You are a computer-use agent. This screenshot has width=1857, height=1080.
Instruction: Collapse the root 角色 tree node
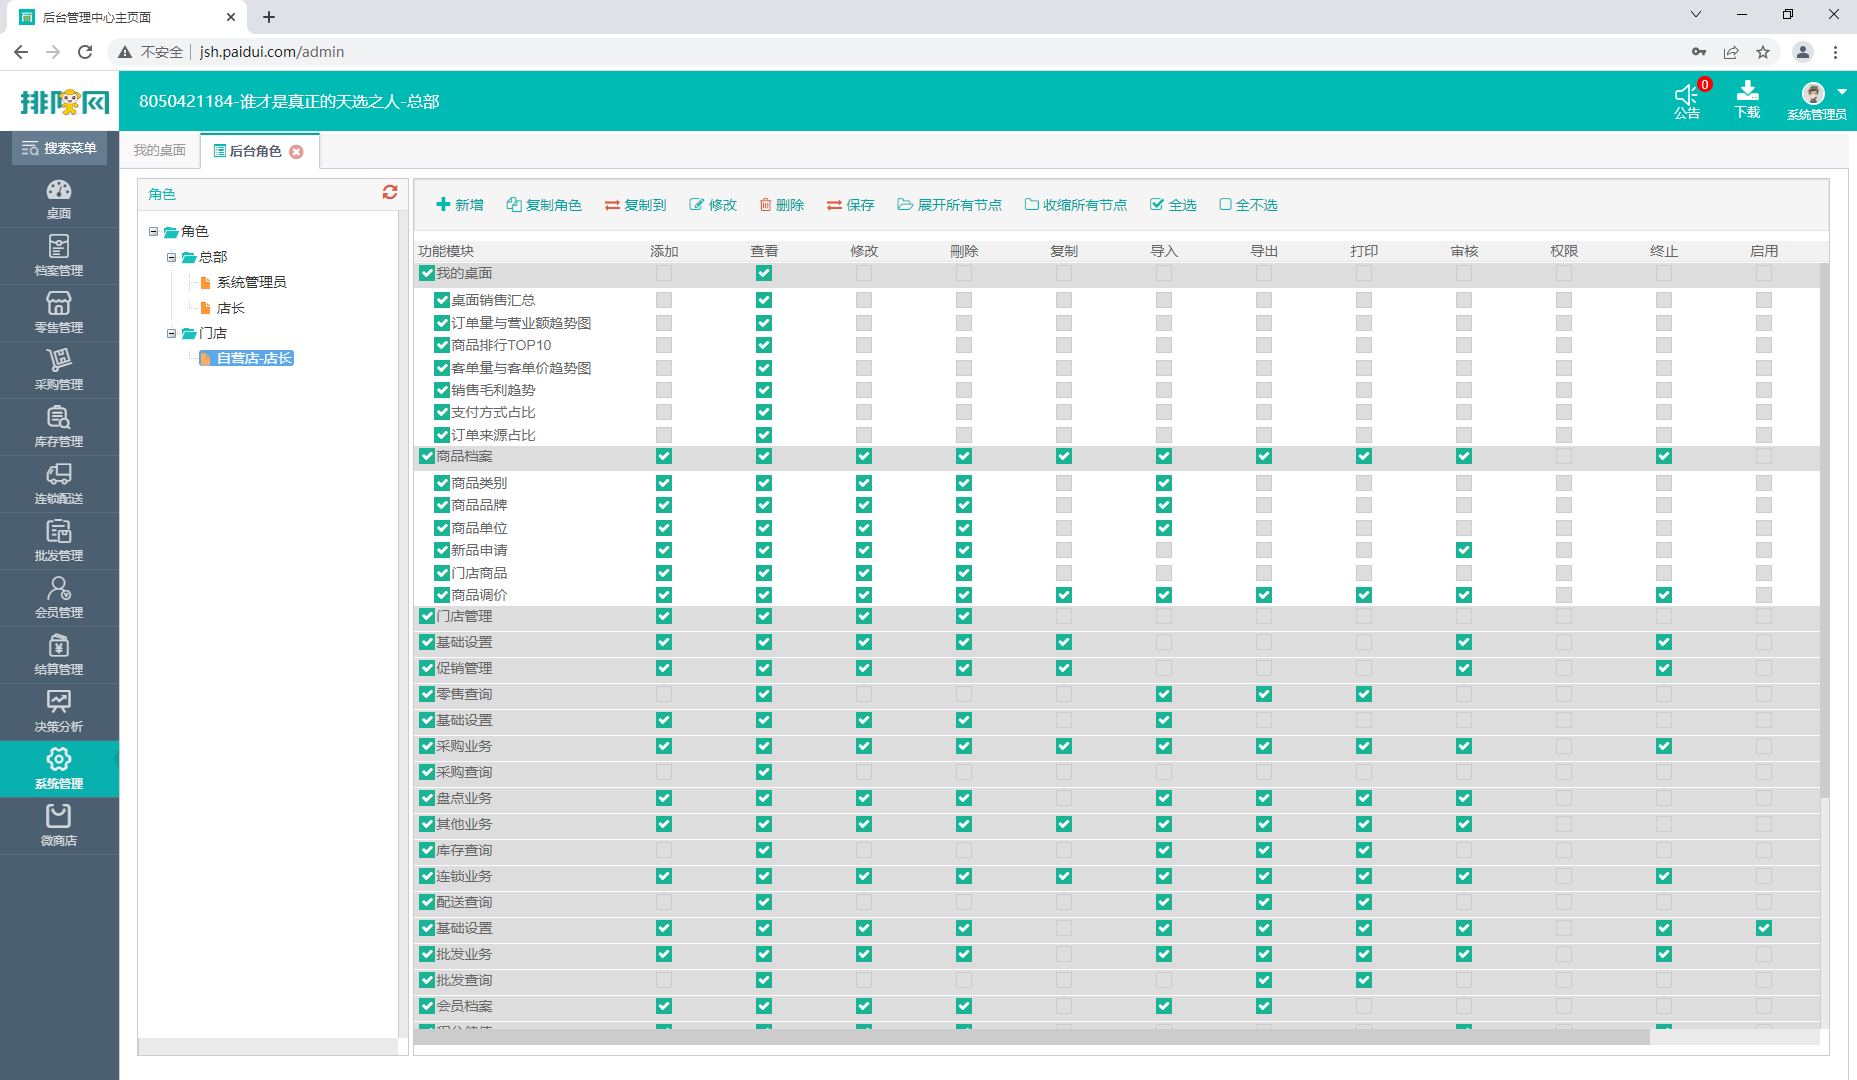tap(154, 231)
